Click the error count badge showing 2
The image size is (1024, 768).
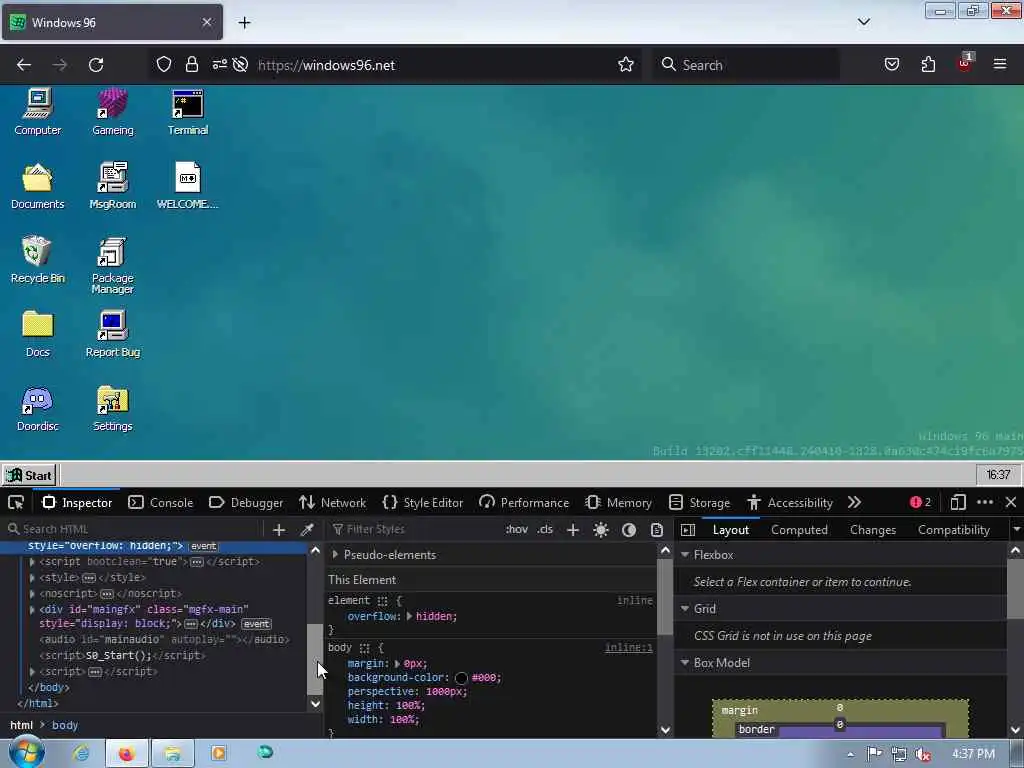click(920, 502)
